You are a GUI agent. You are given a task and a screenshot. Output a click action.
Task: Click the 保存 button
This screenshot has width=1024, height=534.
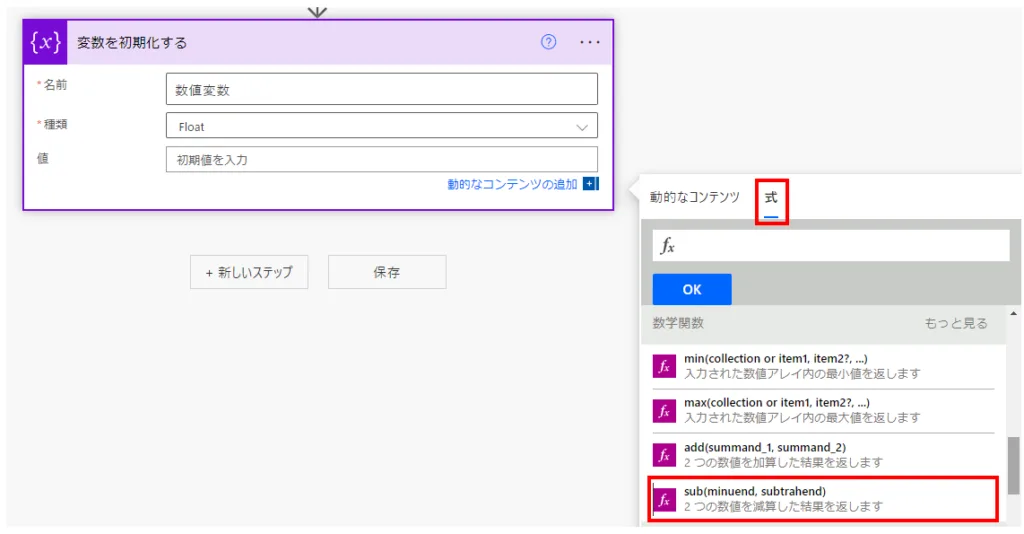pyautogui.click(x=387, y=272)
